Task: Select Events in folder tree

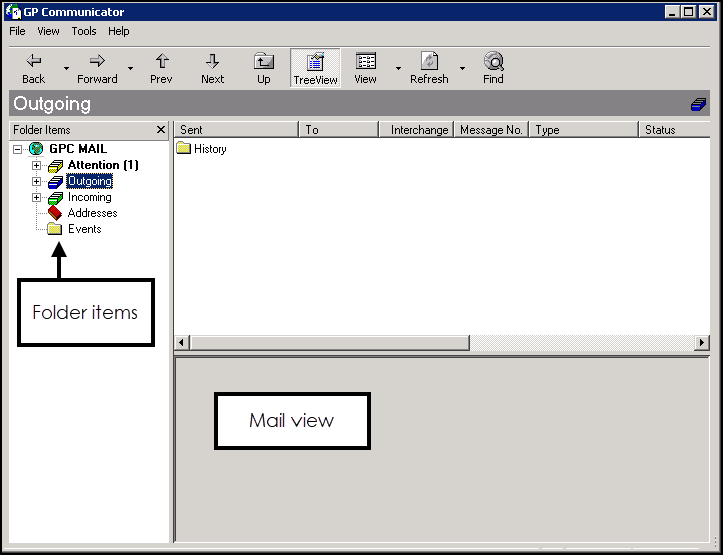Action: (x=84, y=229)
